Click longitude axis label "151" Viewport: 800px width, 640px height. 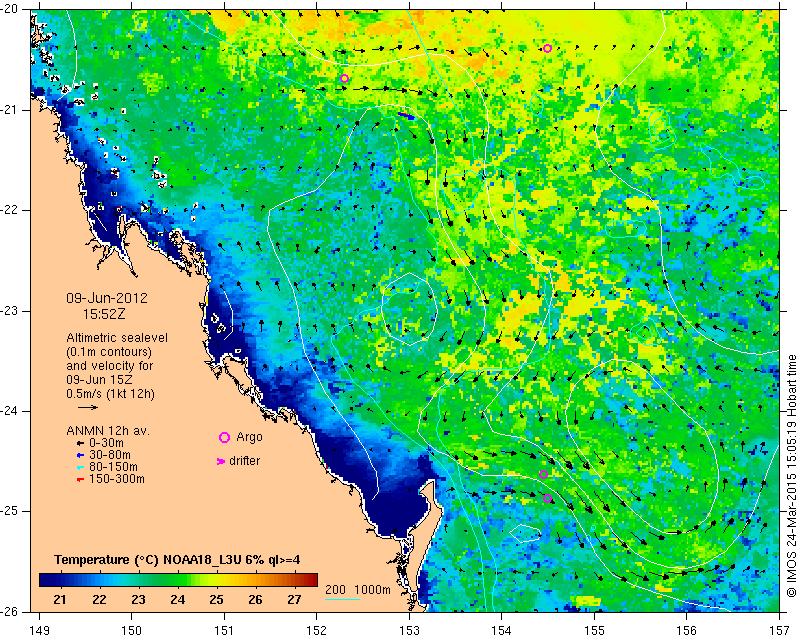(224, 630)
